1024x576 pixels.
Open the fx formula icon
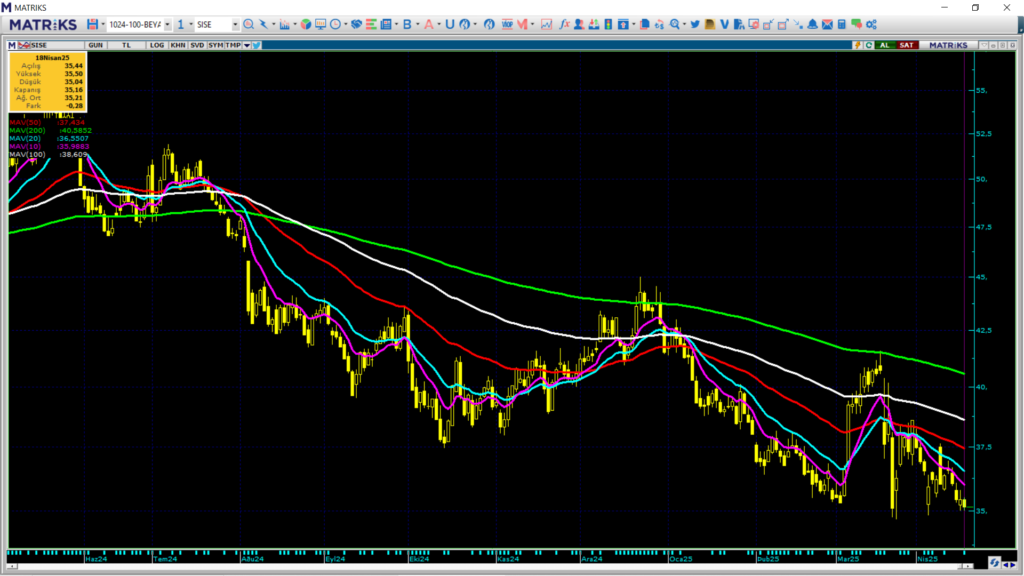[564, 24]
